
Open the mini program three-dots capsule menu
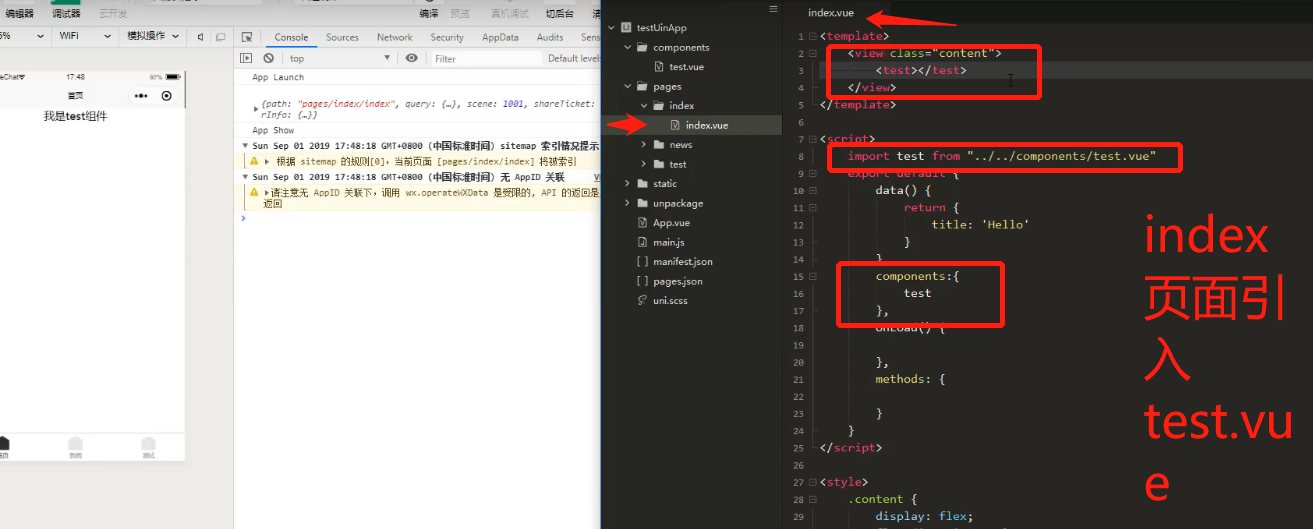pos(141,96)
